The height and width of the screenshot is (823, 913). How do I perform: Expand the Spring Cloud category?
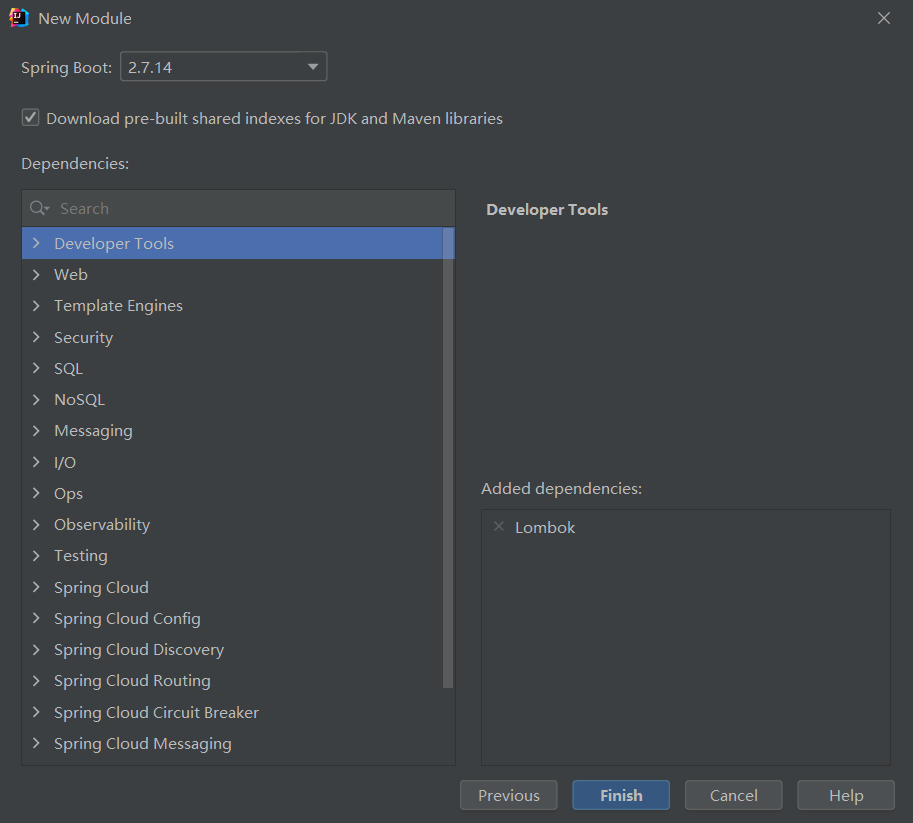coord(36,587)
